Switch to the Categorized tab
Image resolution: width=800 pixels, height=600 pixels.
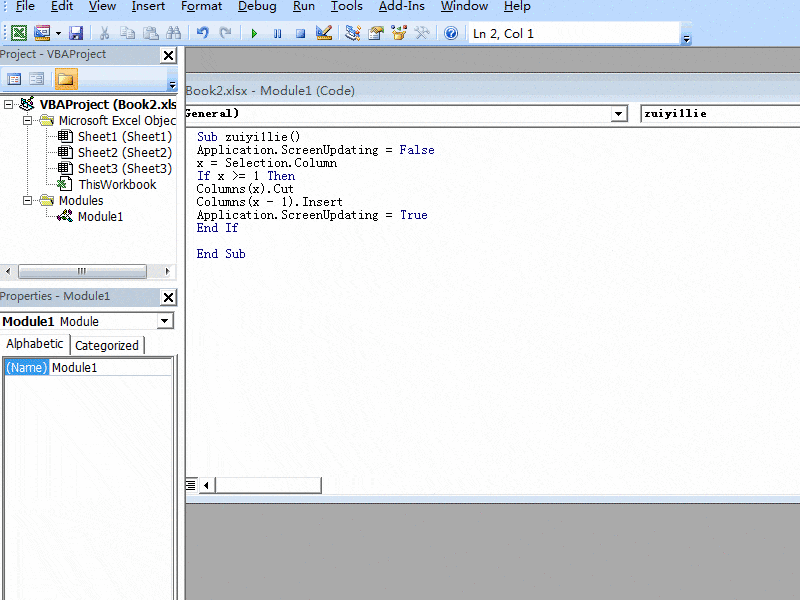click(x=107, y=345)
